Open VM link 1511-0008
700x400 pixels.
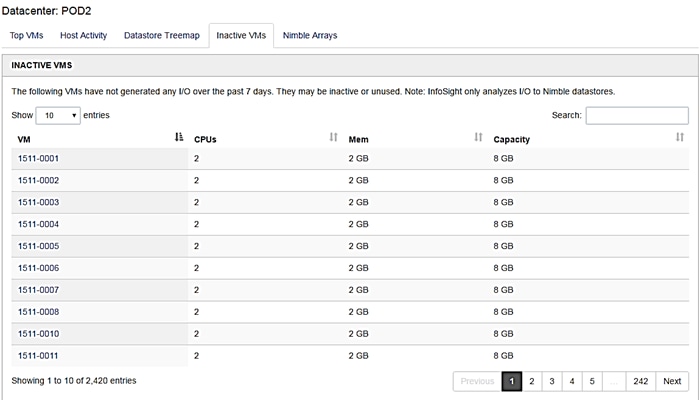(38, 312)
